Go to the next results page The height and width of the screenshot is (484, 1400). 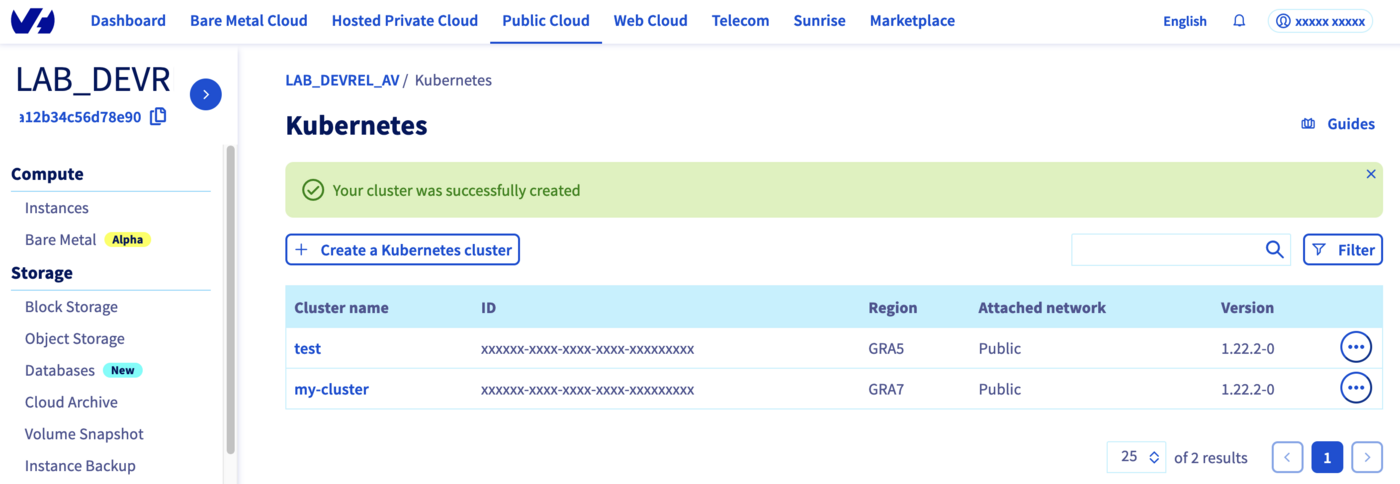tap(1367, 457)
